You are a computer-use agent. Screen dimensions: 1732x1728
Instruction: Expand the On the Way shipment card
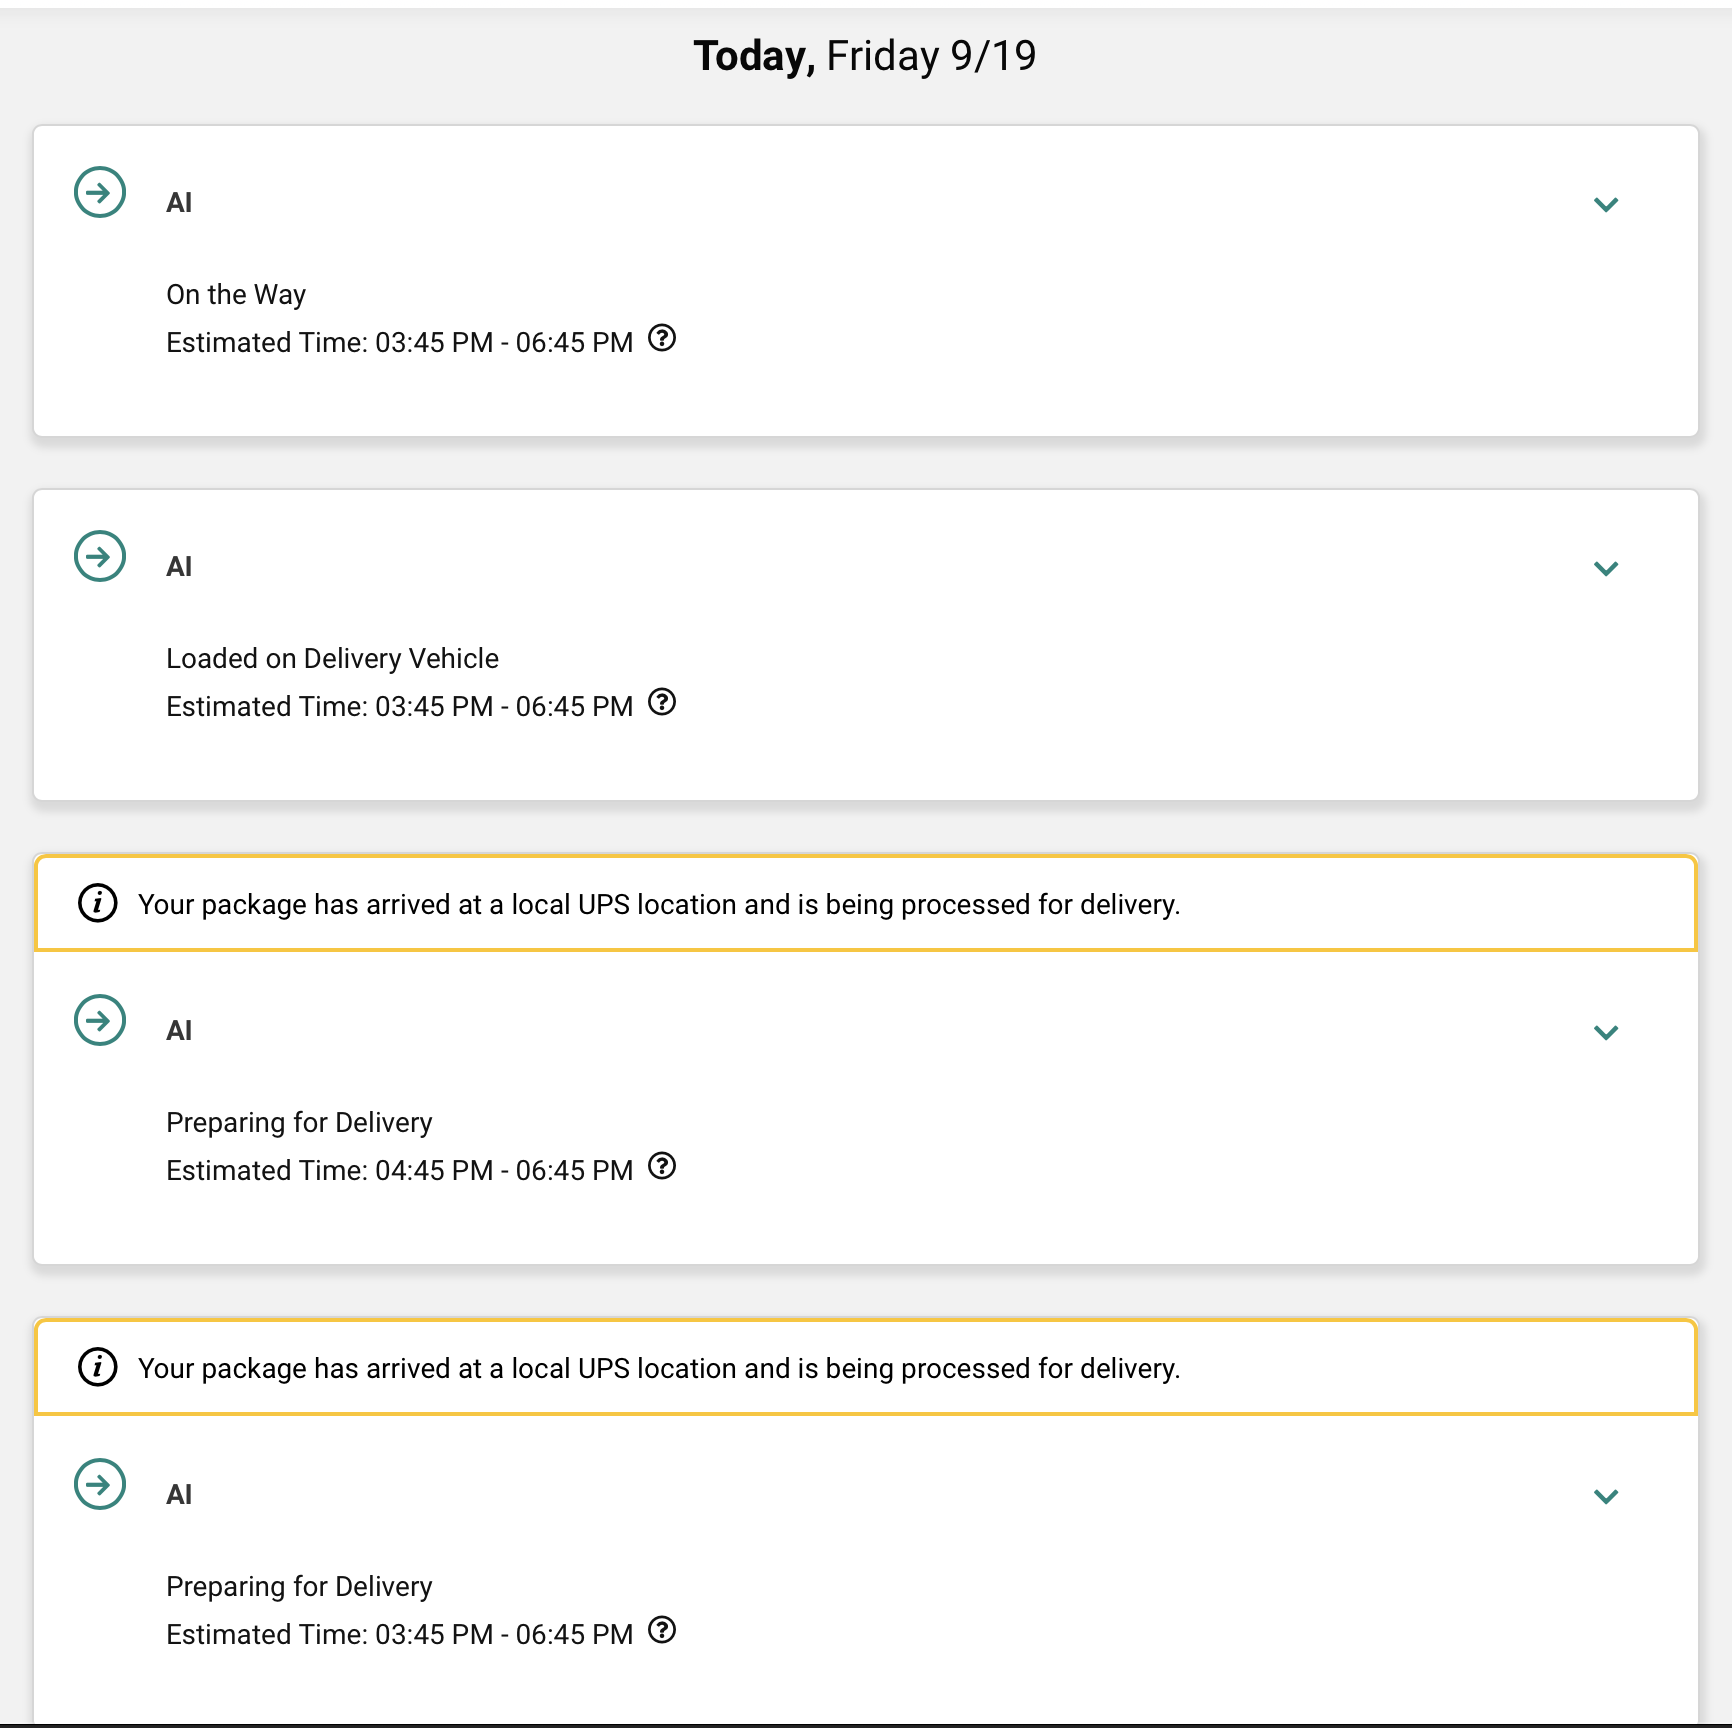click(1606, 205)
